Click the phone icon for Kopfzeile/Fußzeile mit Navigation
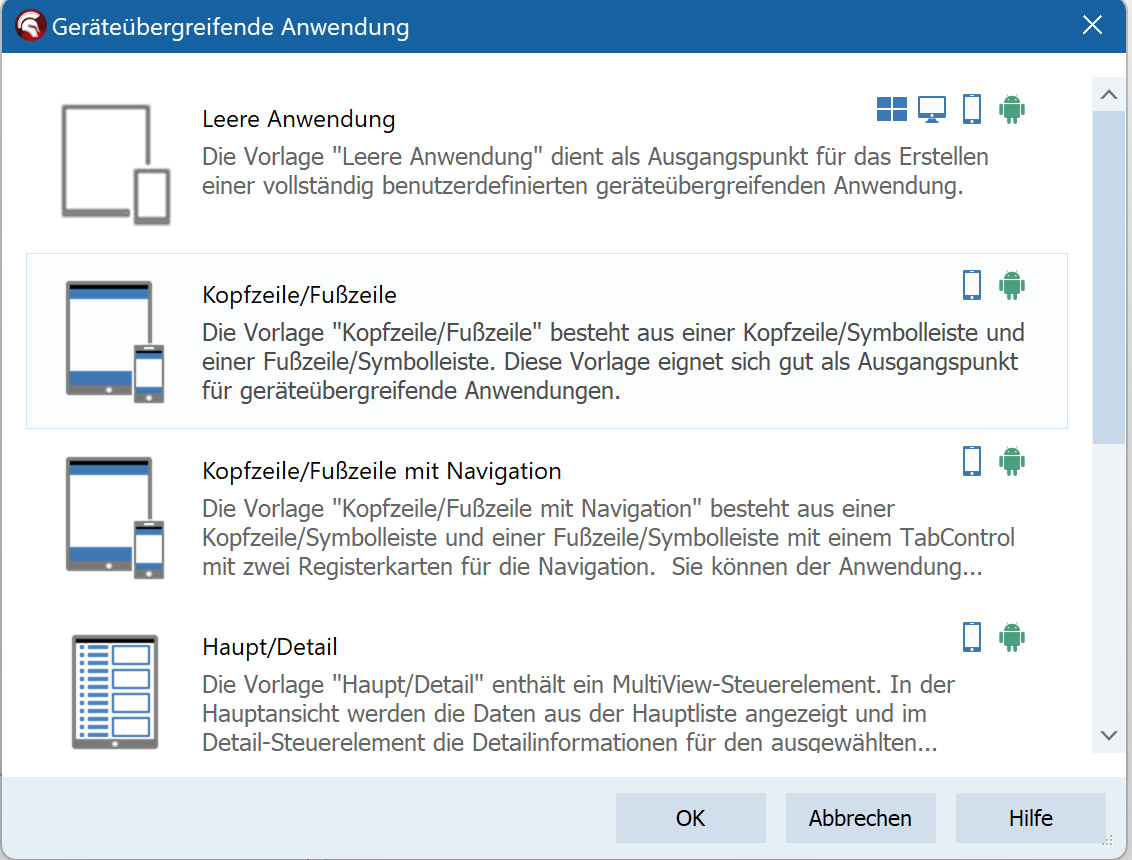This screenshot has width=1132, height=860. pos(971,461)
